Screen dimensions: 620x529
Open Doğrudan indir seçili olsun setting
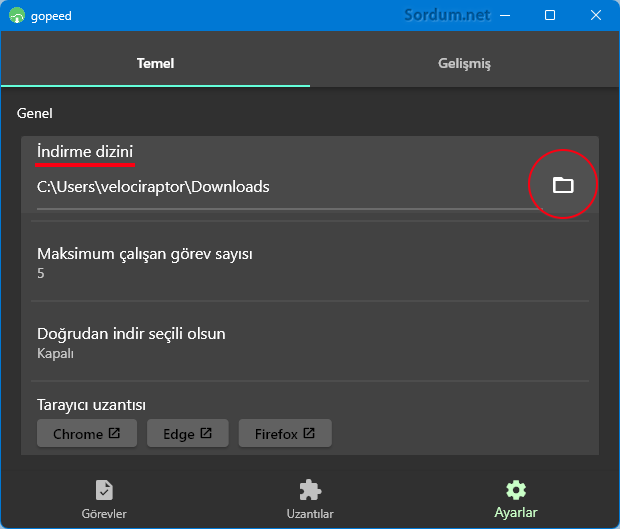click(310, 342)
